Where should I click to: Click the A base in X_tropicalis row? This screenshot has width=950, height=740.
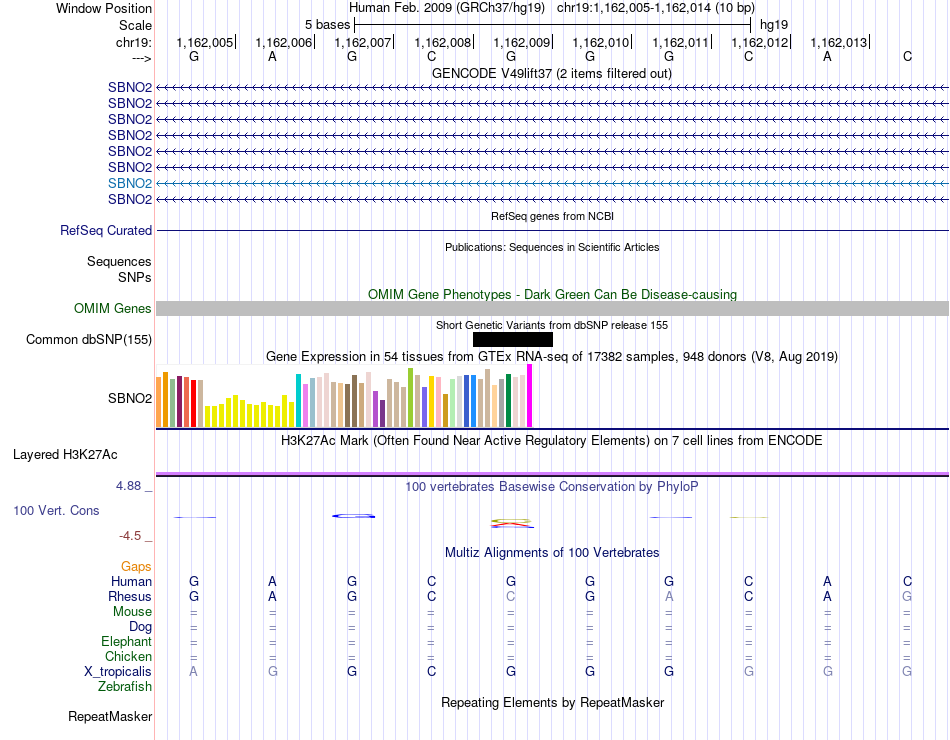193,672
